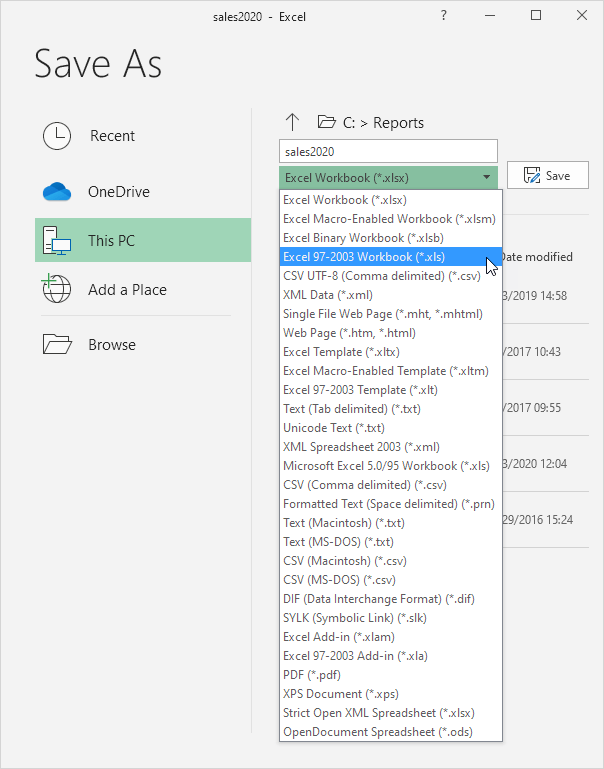Click the This PC computer icon
Screen dimensions: 604x769
(57, 241)
